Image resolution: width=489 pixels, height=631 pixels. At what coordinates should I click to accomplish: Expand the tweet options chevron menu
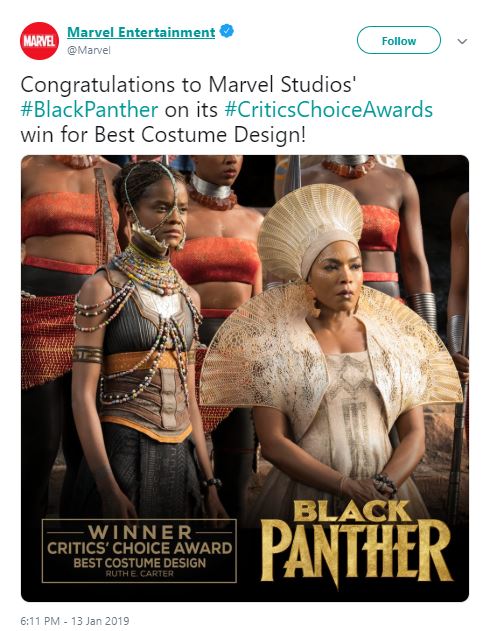tap(462, 41)
